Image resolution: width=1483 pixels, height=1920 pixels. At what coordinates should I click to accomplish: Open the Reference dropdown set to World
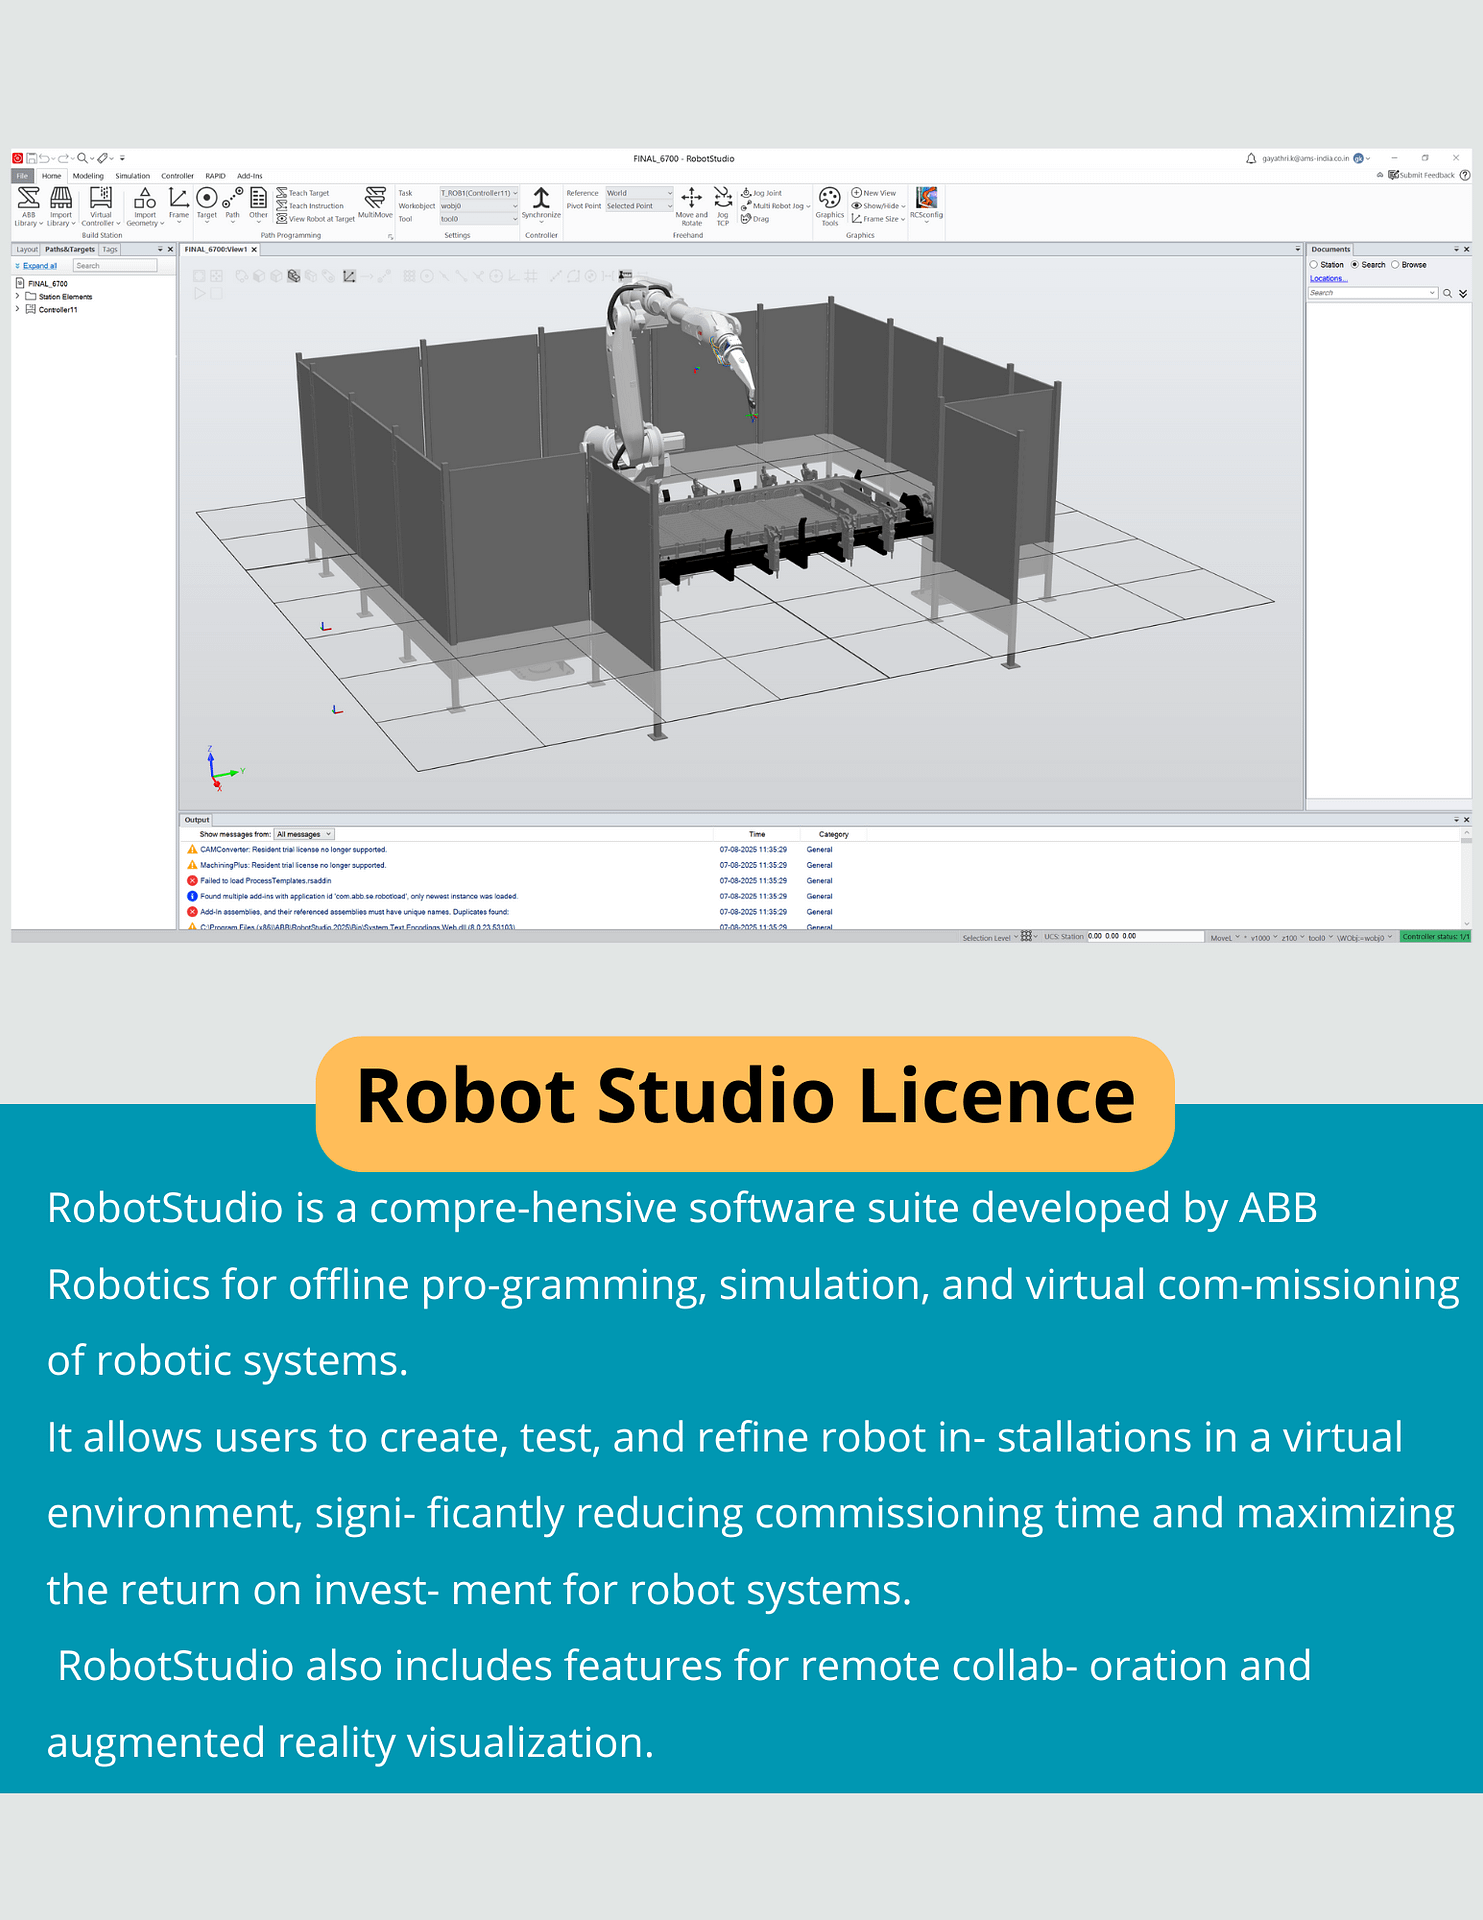coord(639,193)
